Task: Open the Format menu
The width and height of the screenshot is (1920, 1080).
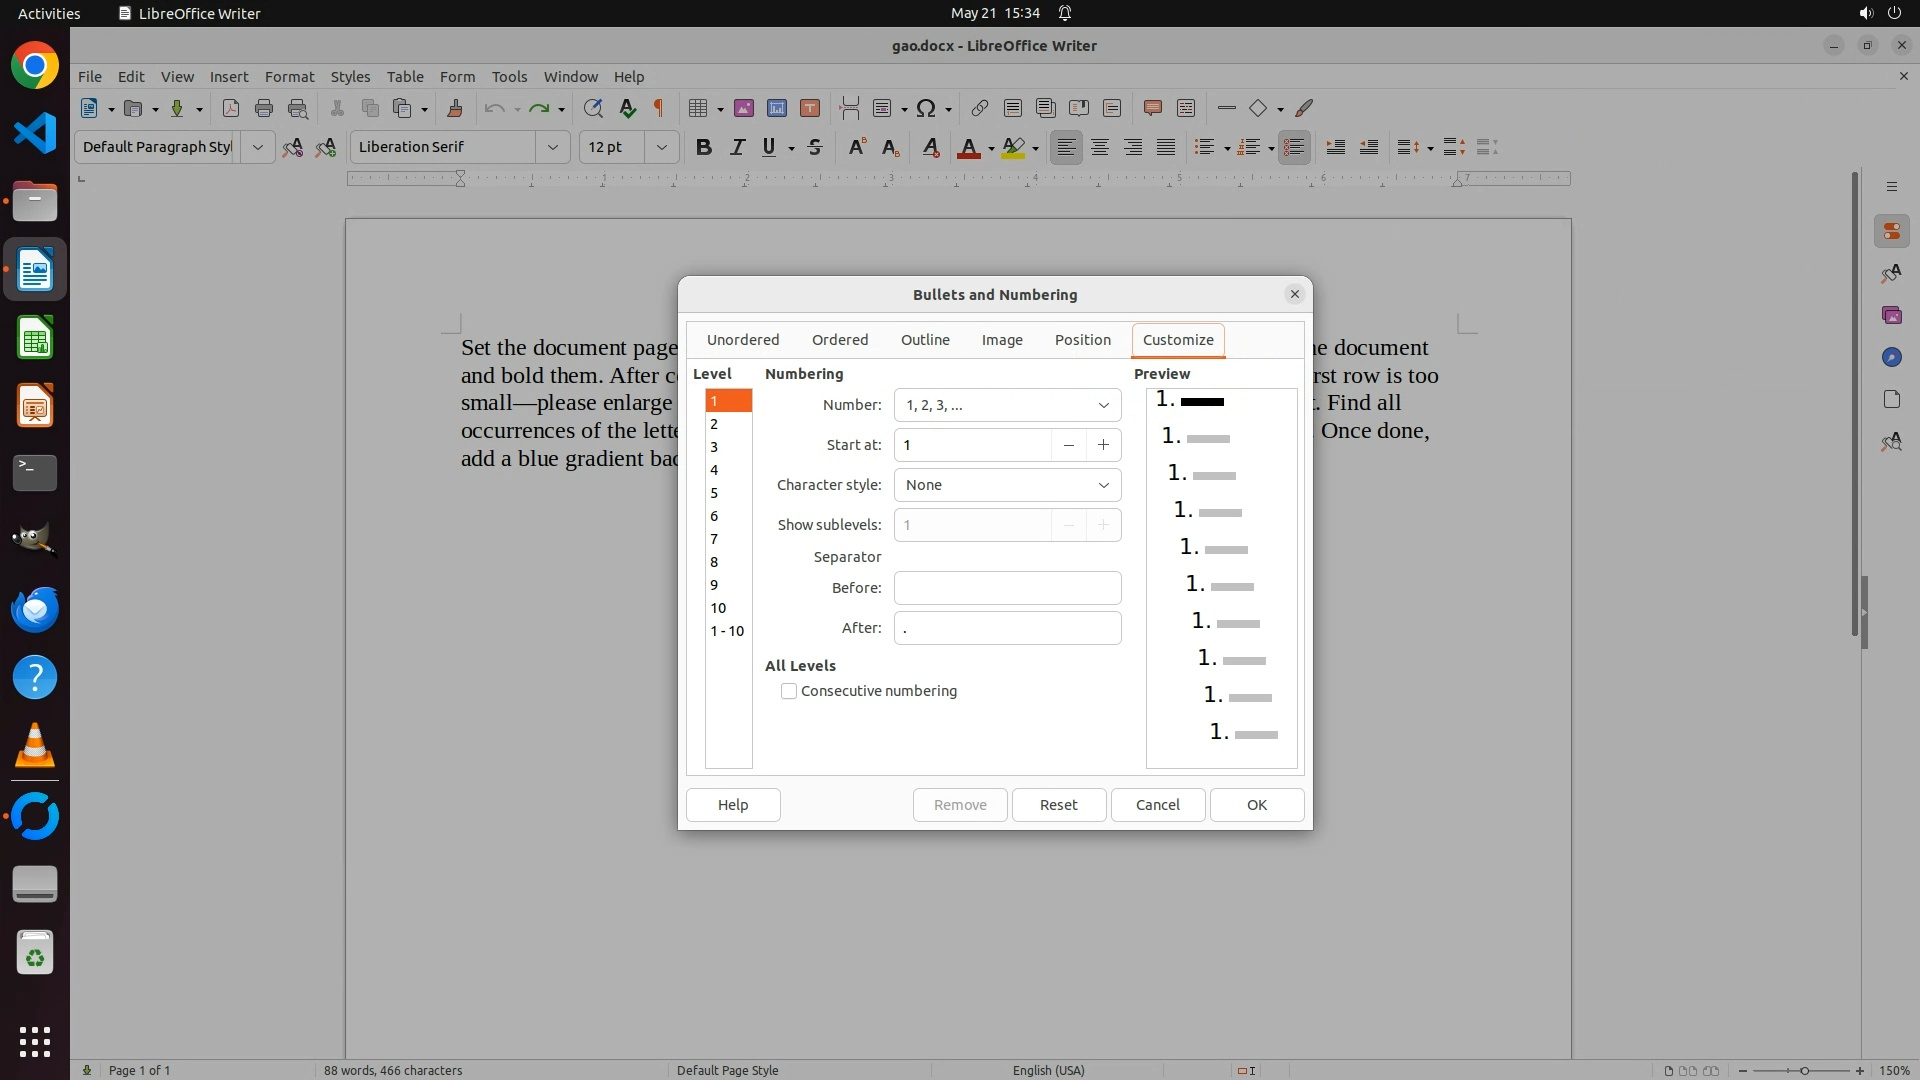Action: (x=289, y=76)
